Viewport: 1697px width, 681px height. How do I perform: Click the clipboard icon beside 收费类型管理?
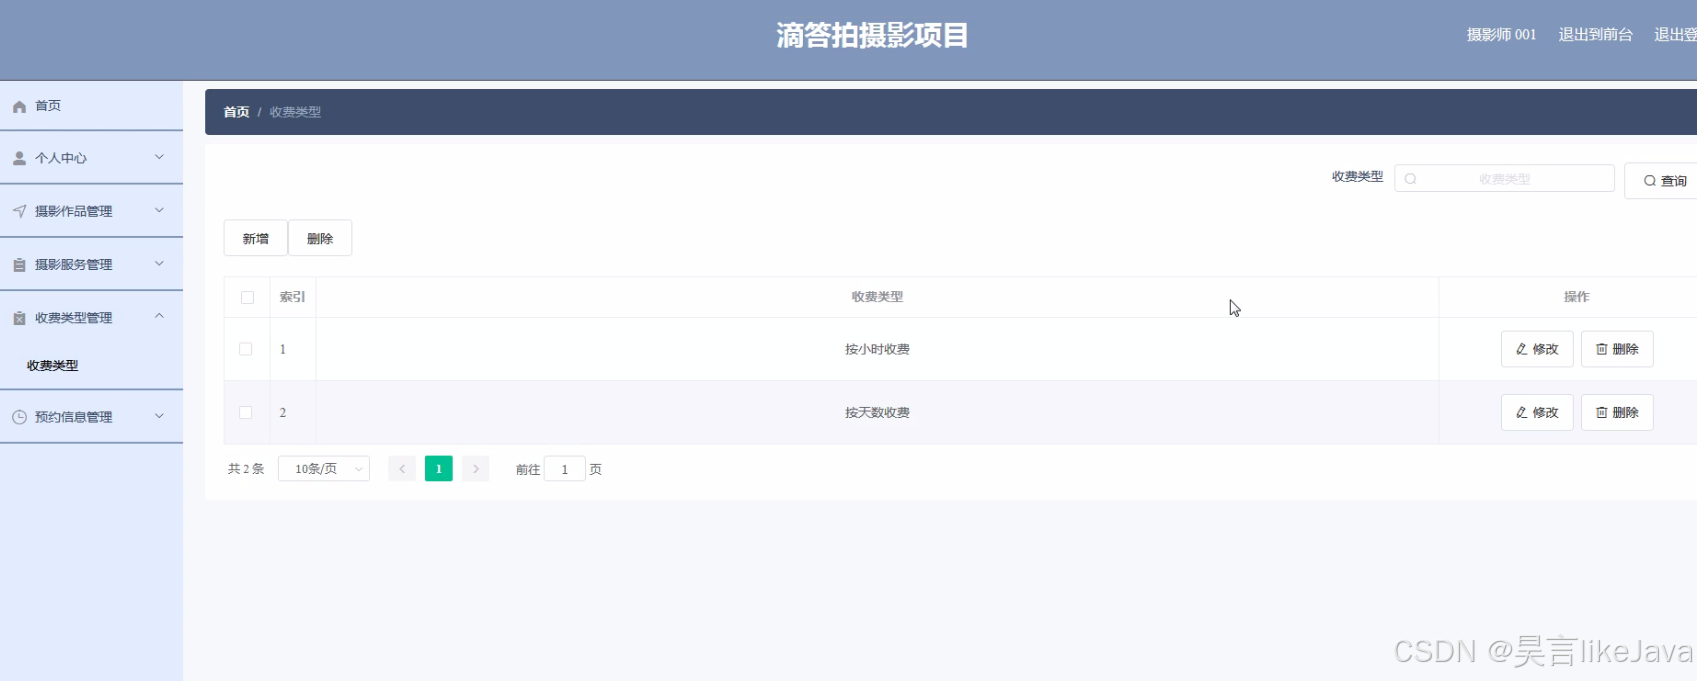click(19, 318)
